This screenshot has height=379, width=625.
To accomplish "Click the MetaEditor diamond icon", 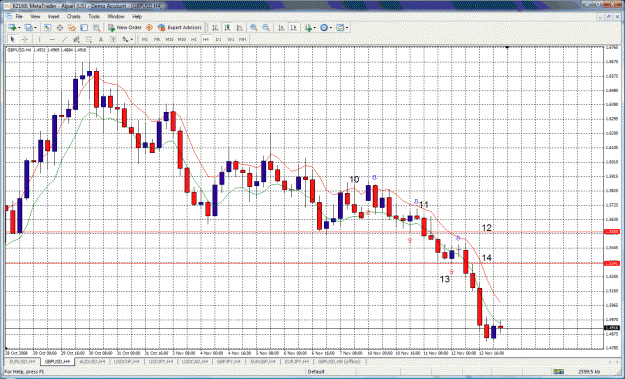I will click(149, 27).
